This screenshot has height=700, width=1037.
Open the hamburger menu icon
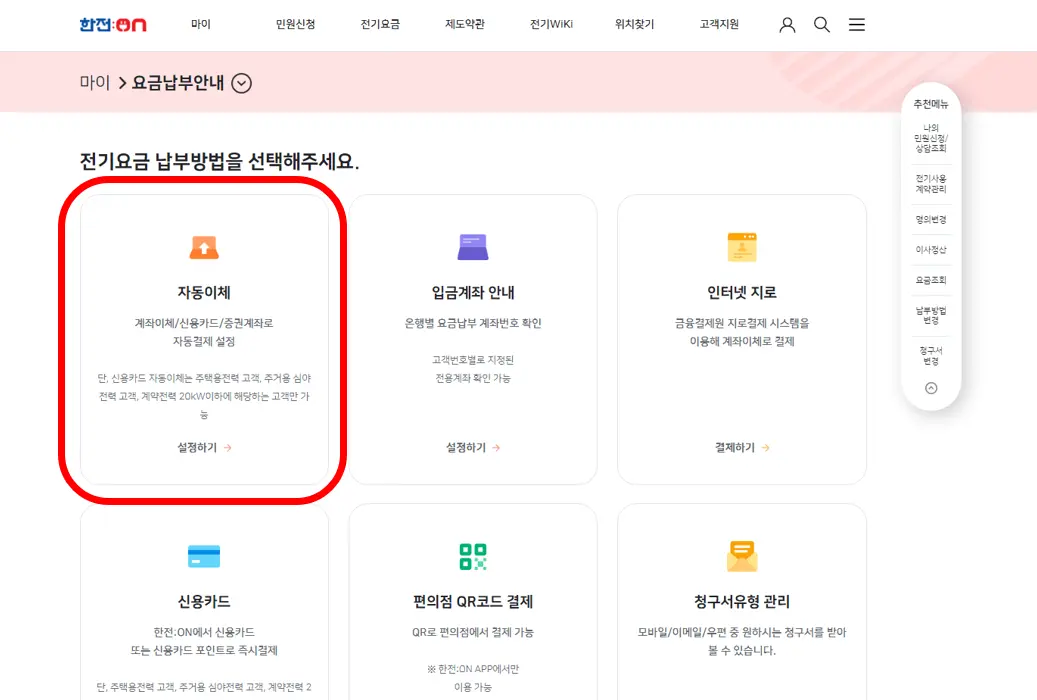[x=857, y=25]
